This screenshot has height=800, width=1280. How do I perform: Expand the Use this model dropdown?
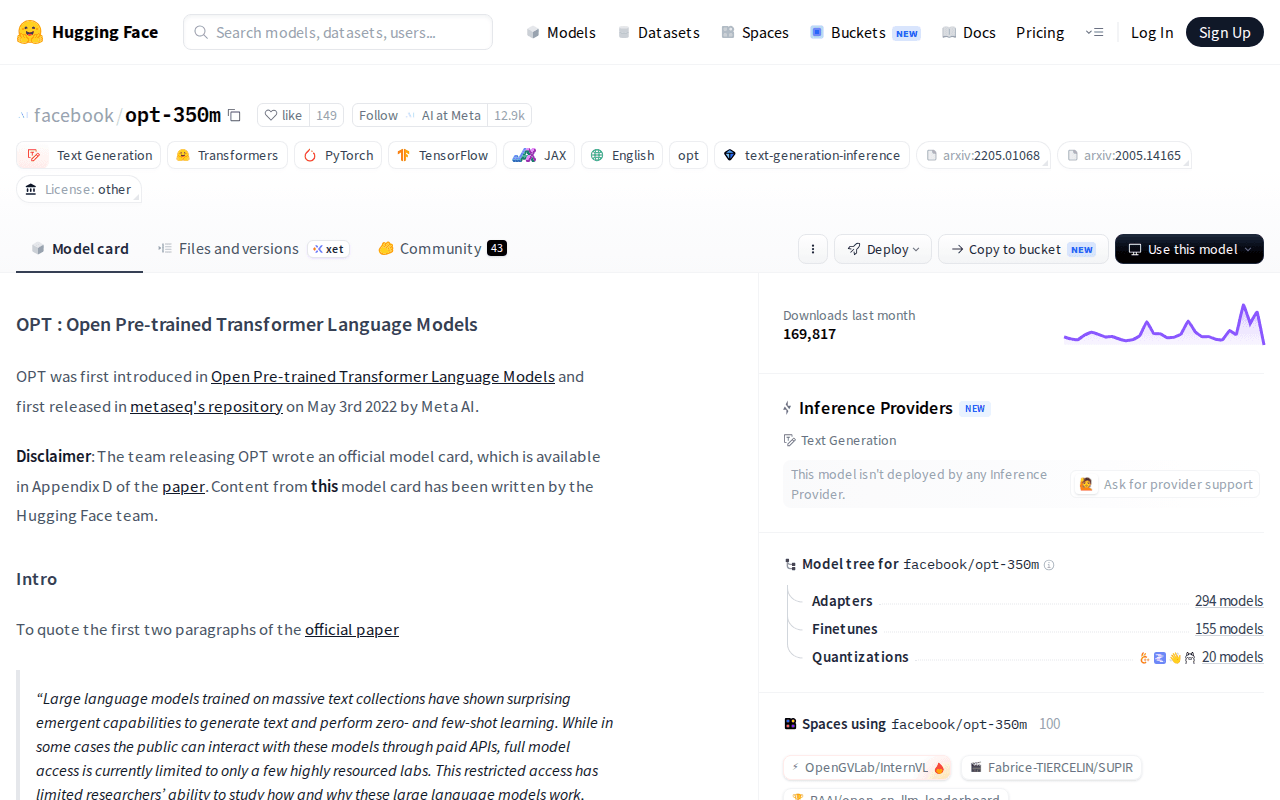point(1189,249)
